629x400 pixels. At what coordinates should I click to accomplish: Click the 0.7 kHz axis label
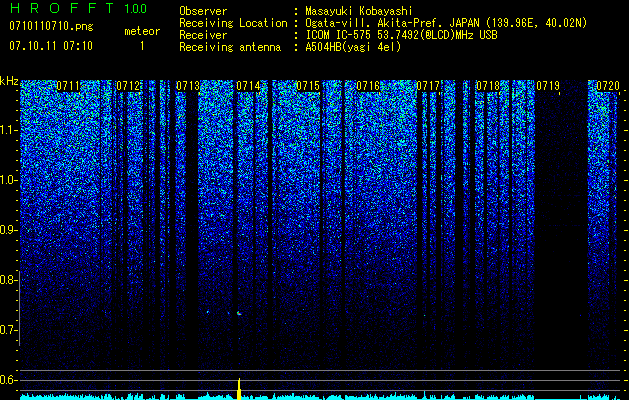(8, 330)
